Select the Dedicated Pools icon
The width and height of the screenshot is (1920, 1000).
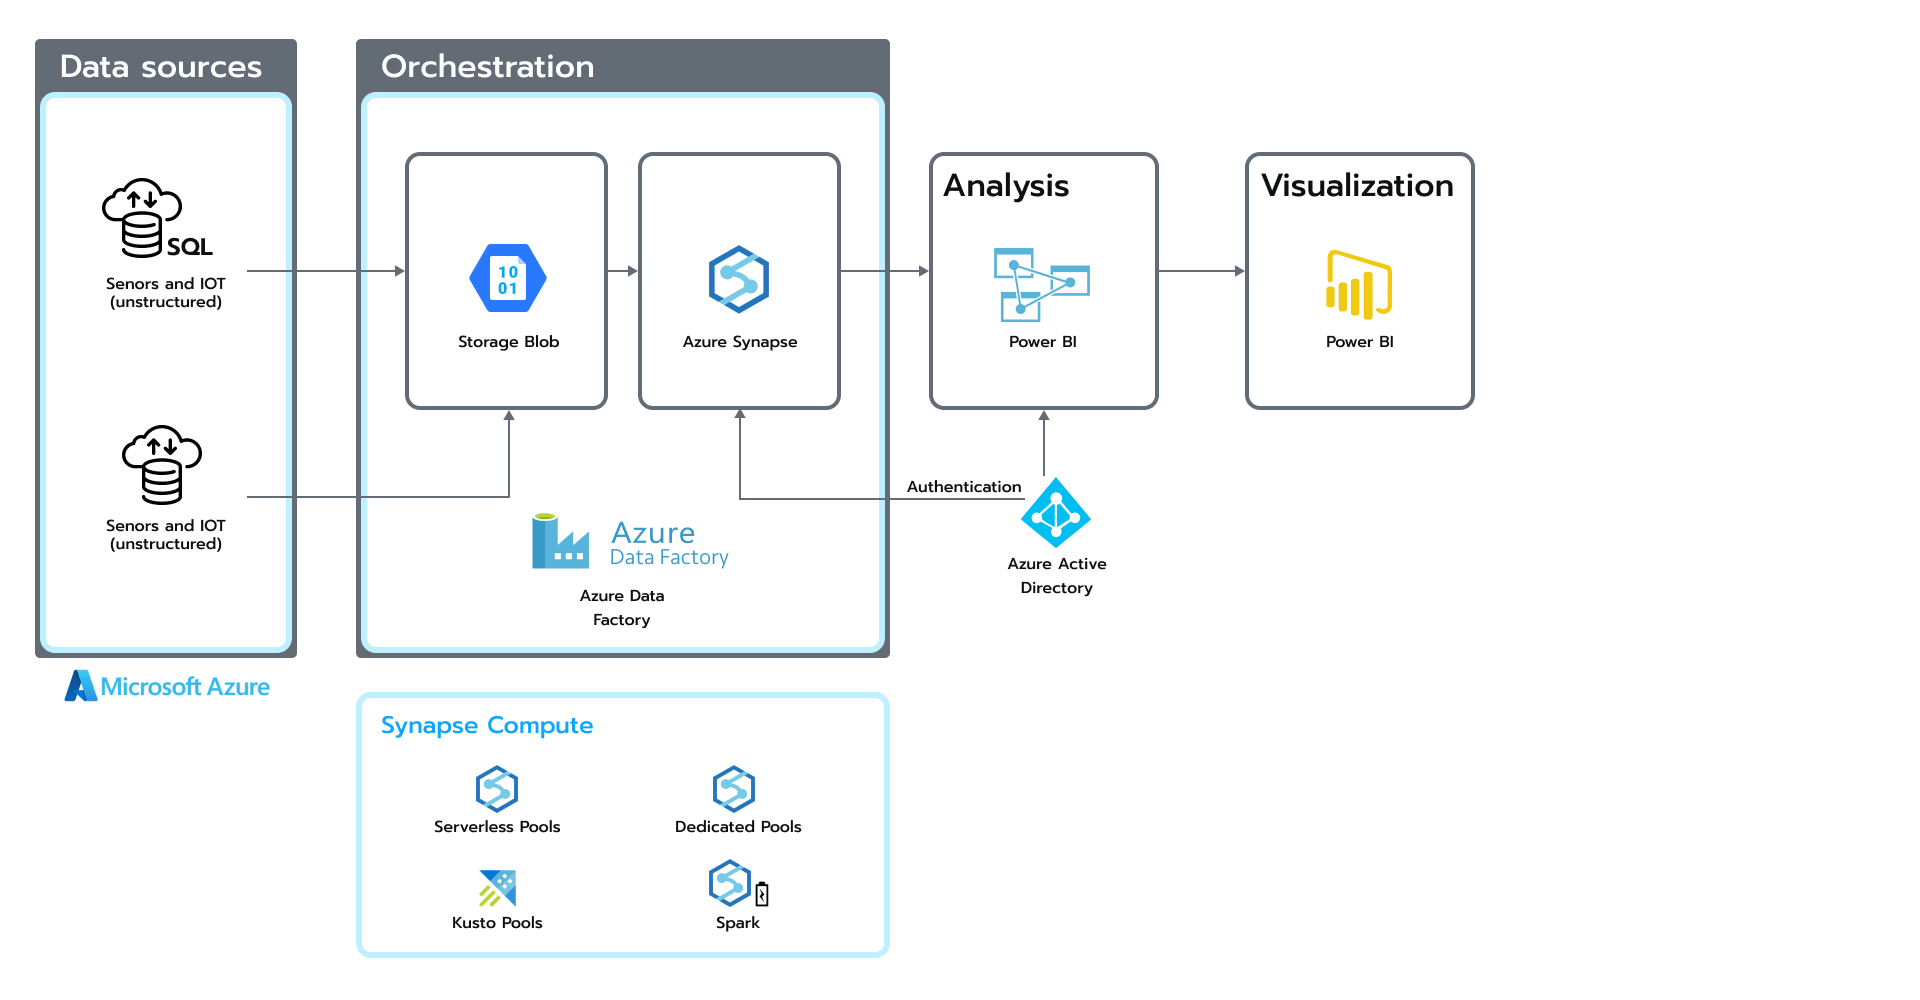pos(734,789)
